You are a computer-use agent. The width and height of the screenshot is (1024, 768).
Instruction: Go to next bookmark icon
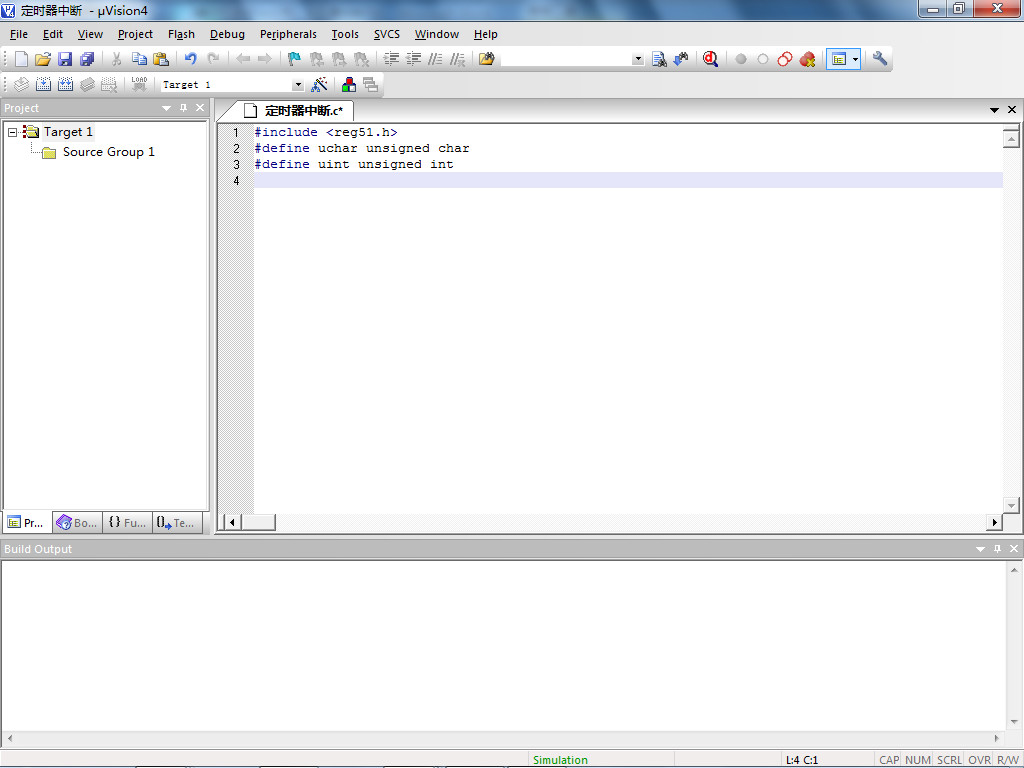click(x=339, y=59)
